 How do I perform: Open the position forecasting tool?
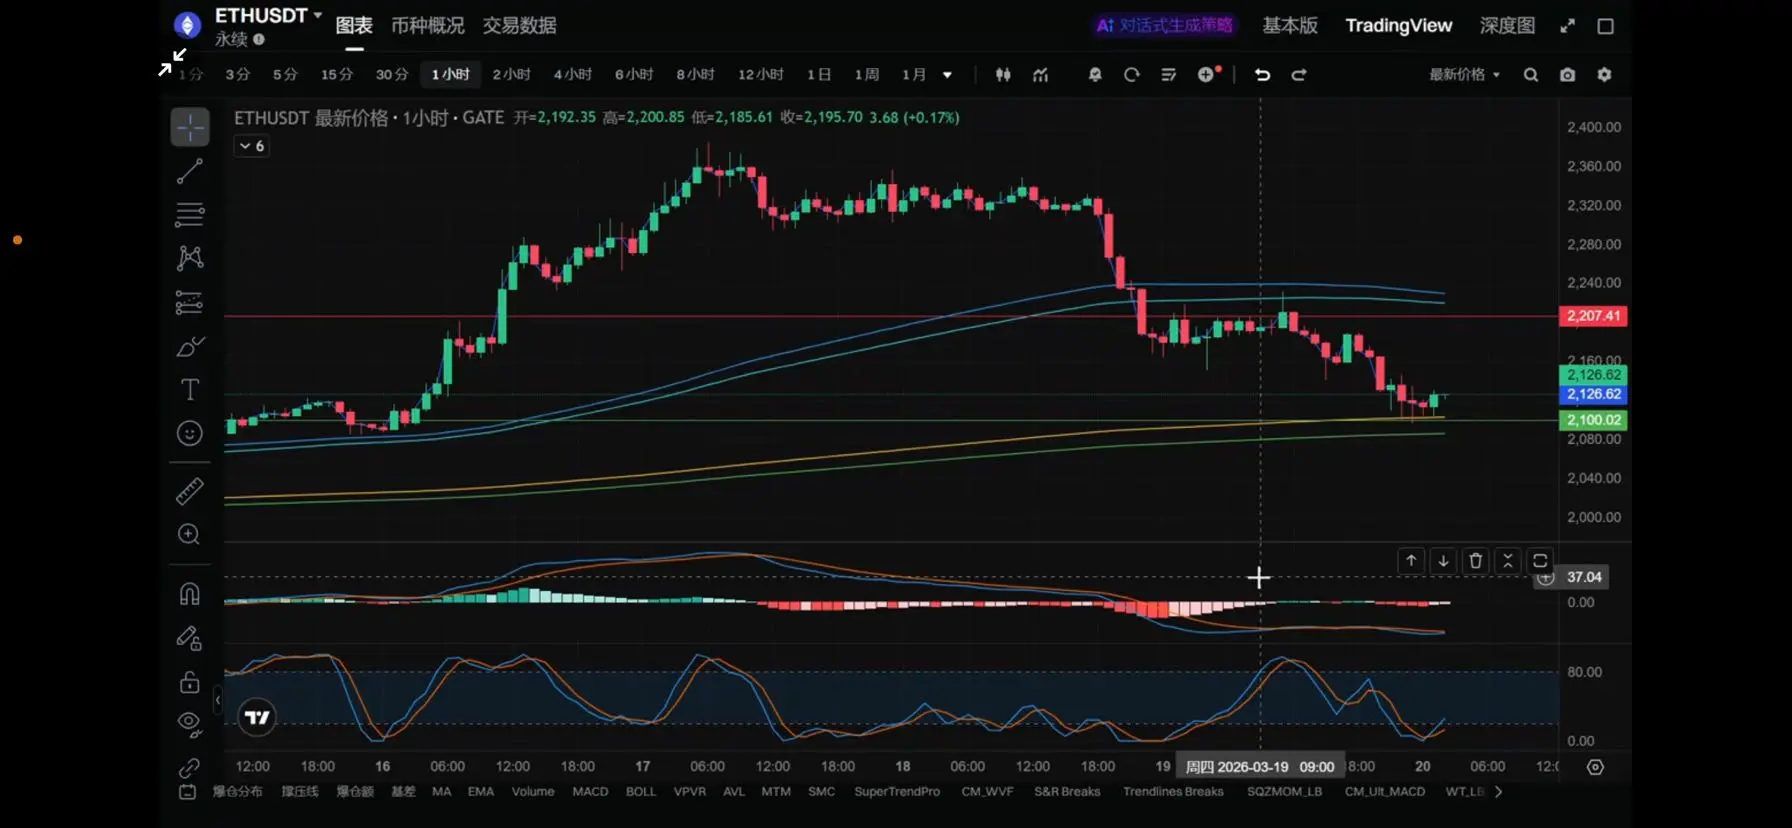[x=190, y=302]
